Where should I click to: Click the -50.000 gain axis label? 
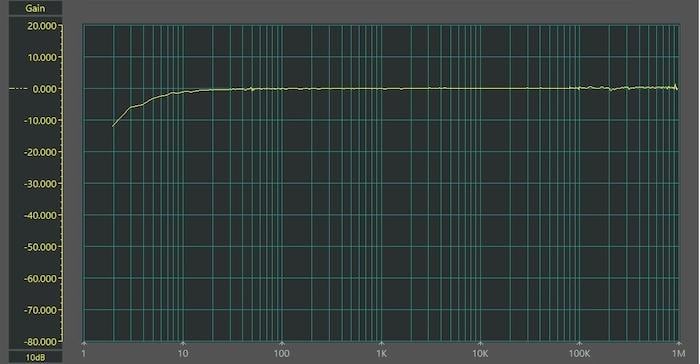click(41, 247)
